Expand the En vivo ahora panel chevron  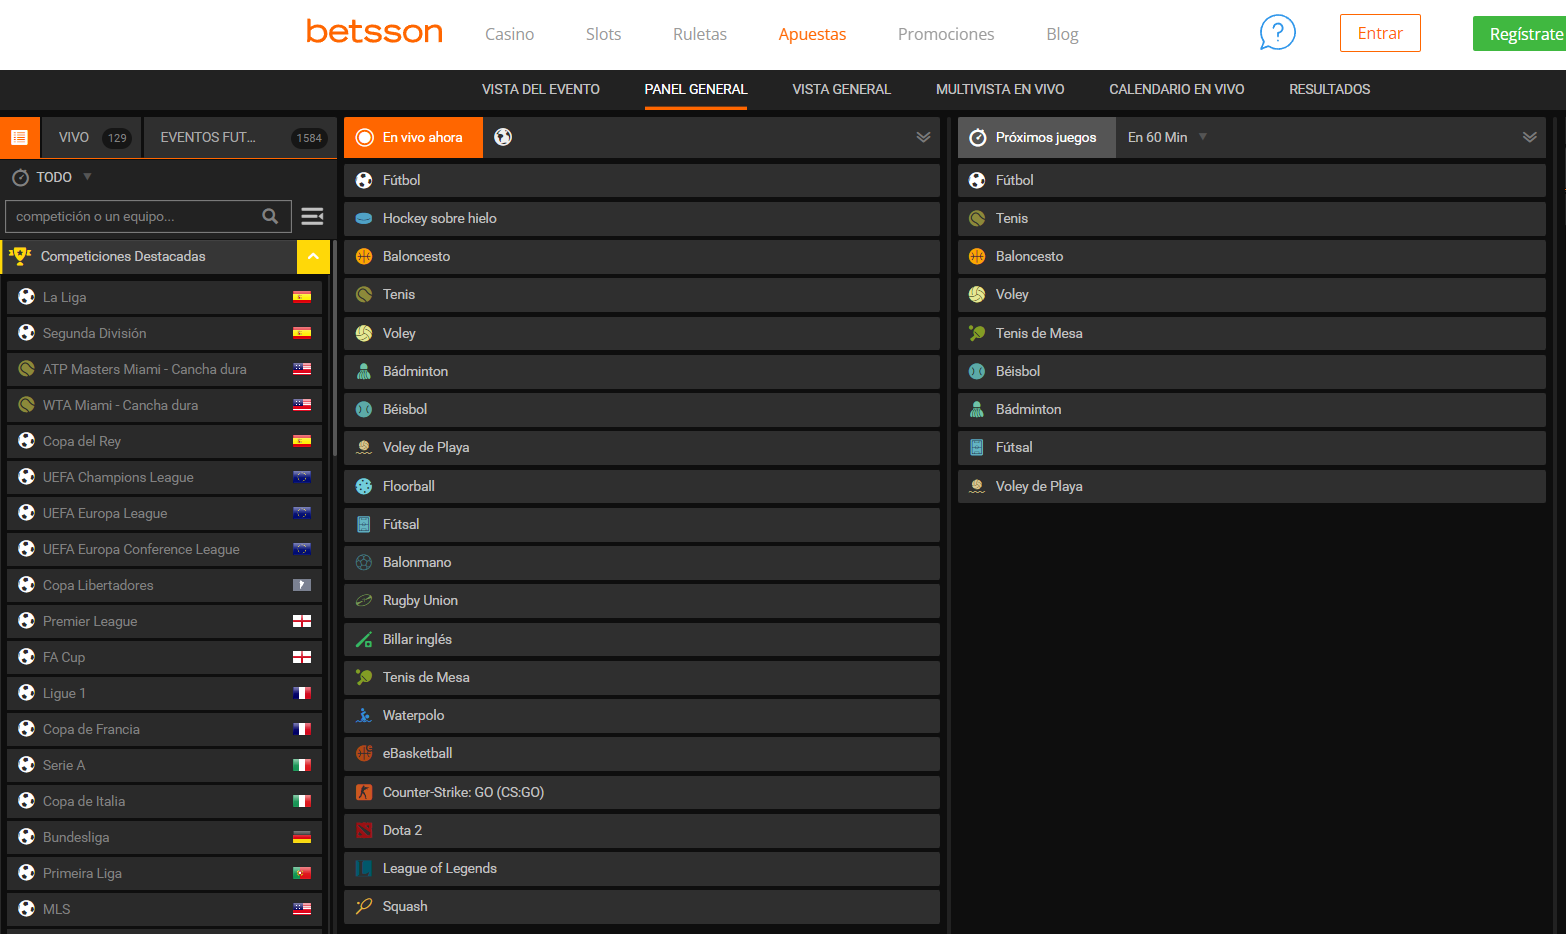[923, 137]
